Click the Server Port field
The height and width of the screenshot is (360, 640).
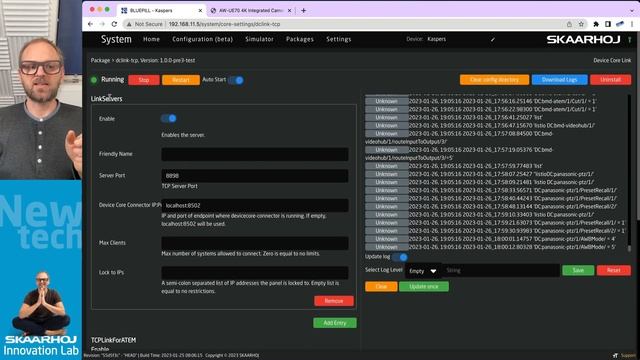[255, 176]
